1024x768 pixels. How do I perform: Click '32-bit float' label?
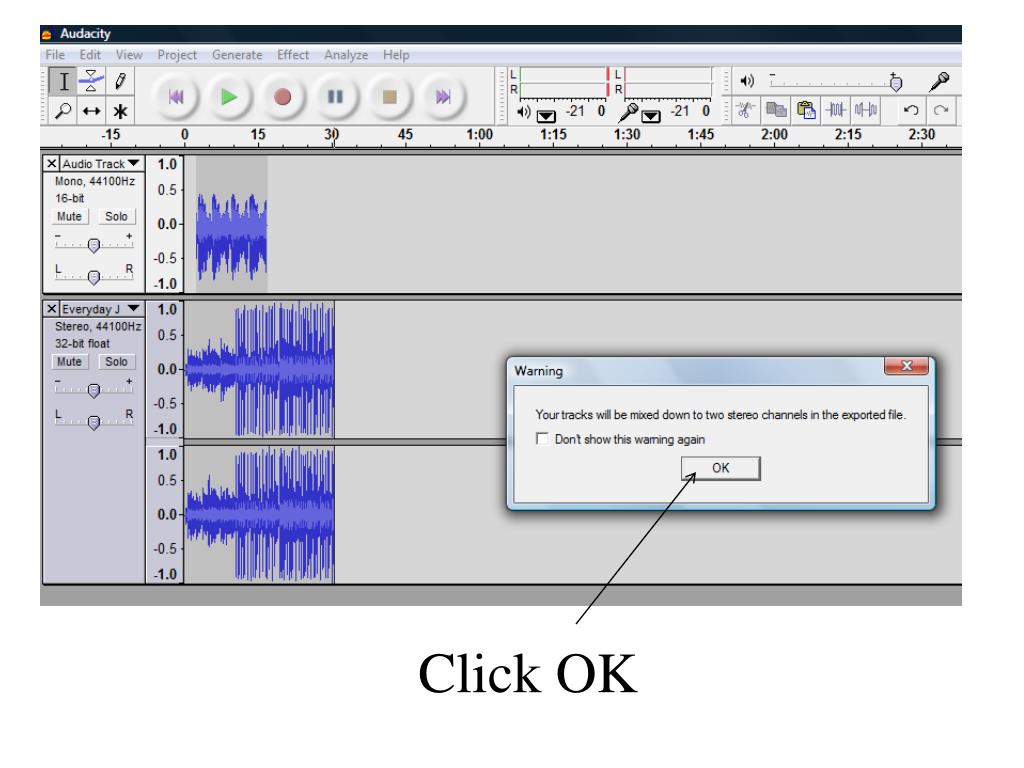pos(82,344)
